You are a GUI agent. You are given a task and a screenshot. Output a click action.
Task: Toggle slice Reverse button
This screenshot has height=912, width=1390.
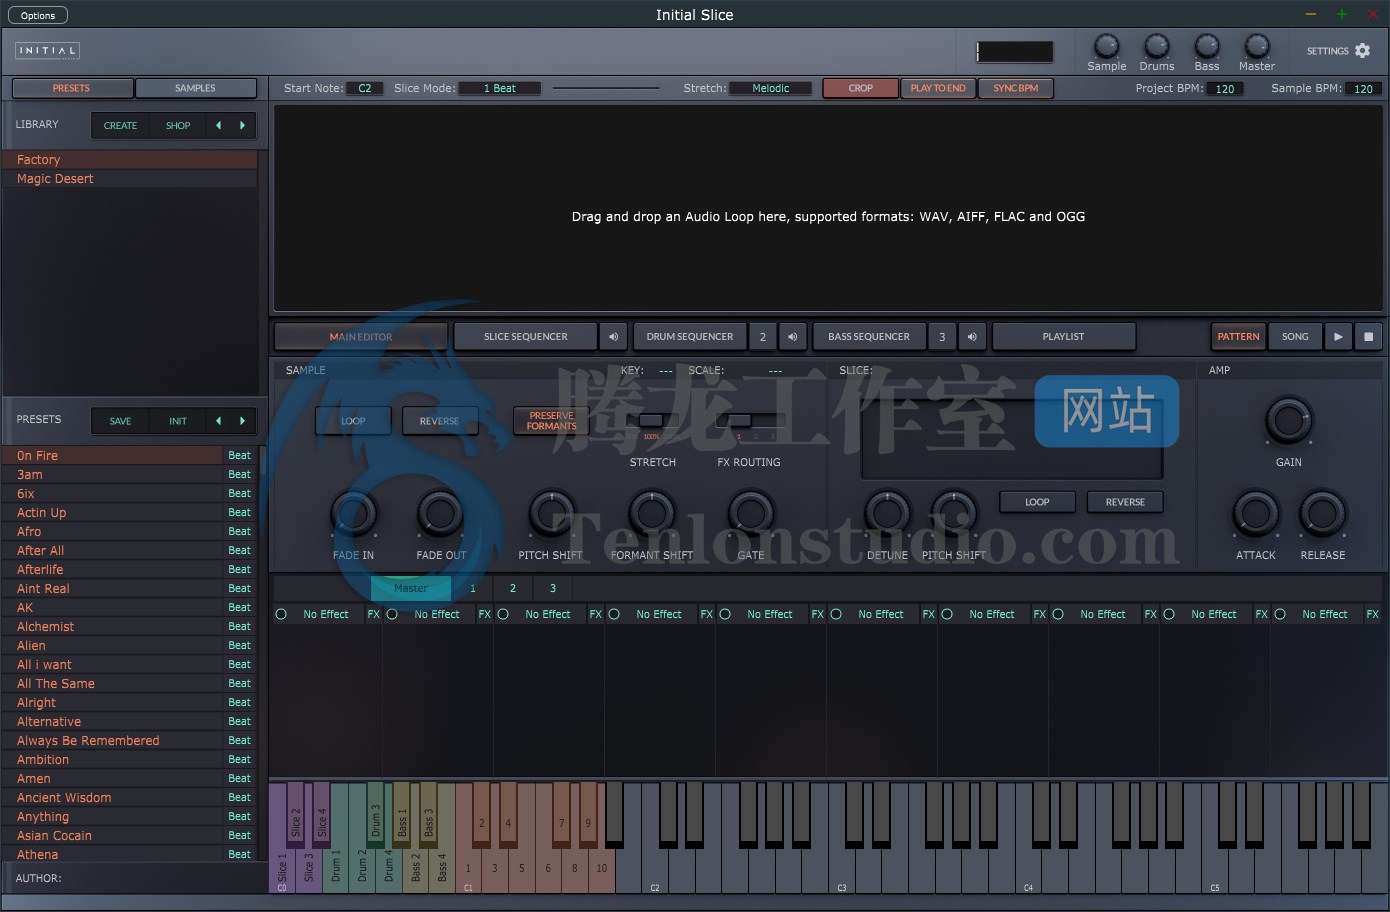1125,502
